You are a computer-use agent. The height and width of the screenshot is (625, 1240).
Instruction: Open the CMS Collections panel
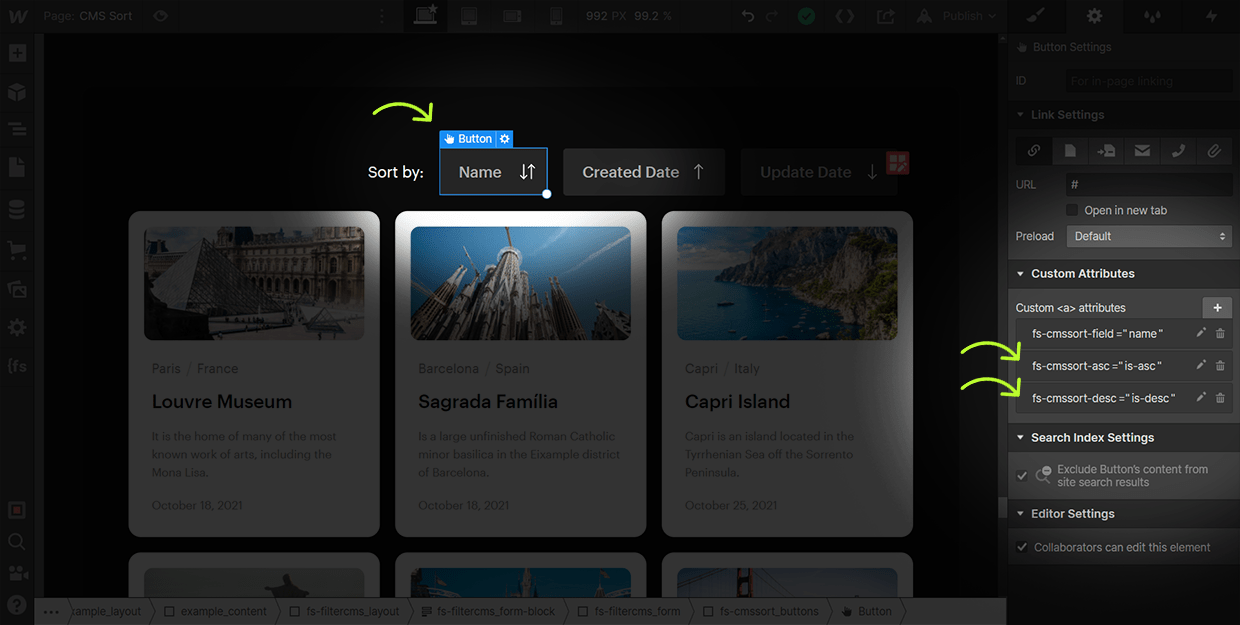coord(17,210)
